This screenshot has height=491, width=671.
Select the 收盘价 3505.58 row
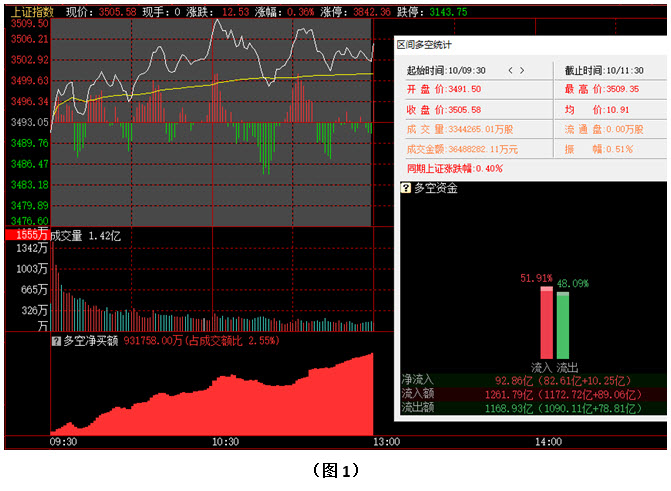pyautogui.click(x=444, y=110)
